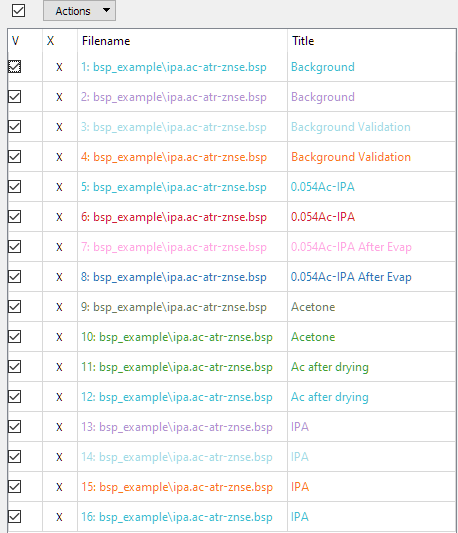Toggle visibility checkbox of row 8
Image resolution: width=458 pixels, height=533 pixels.
(15, 277)
